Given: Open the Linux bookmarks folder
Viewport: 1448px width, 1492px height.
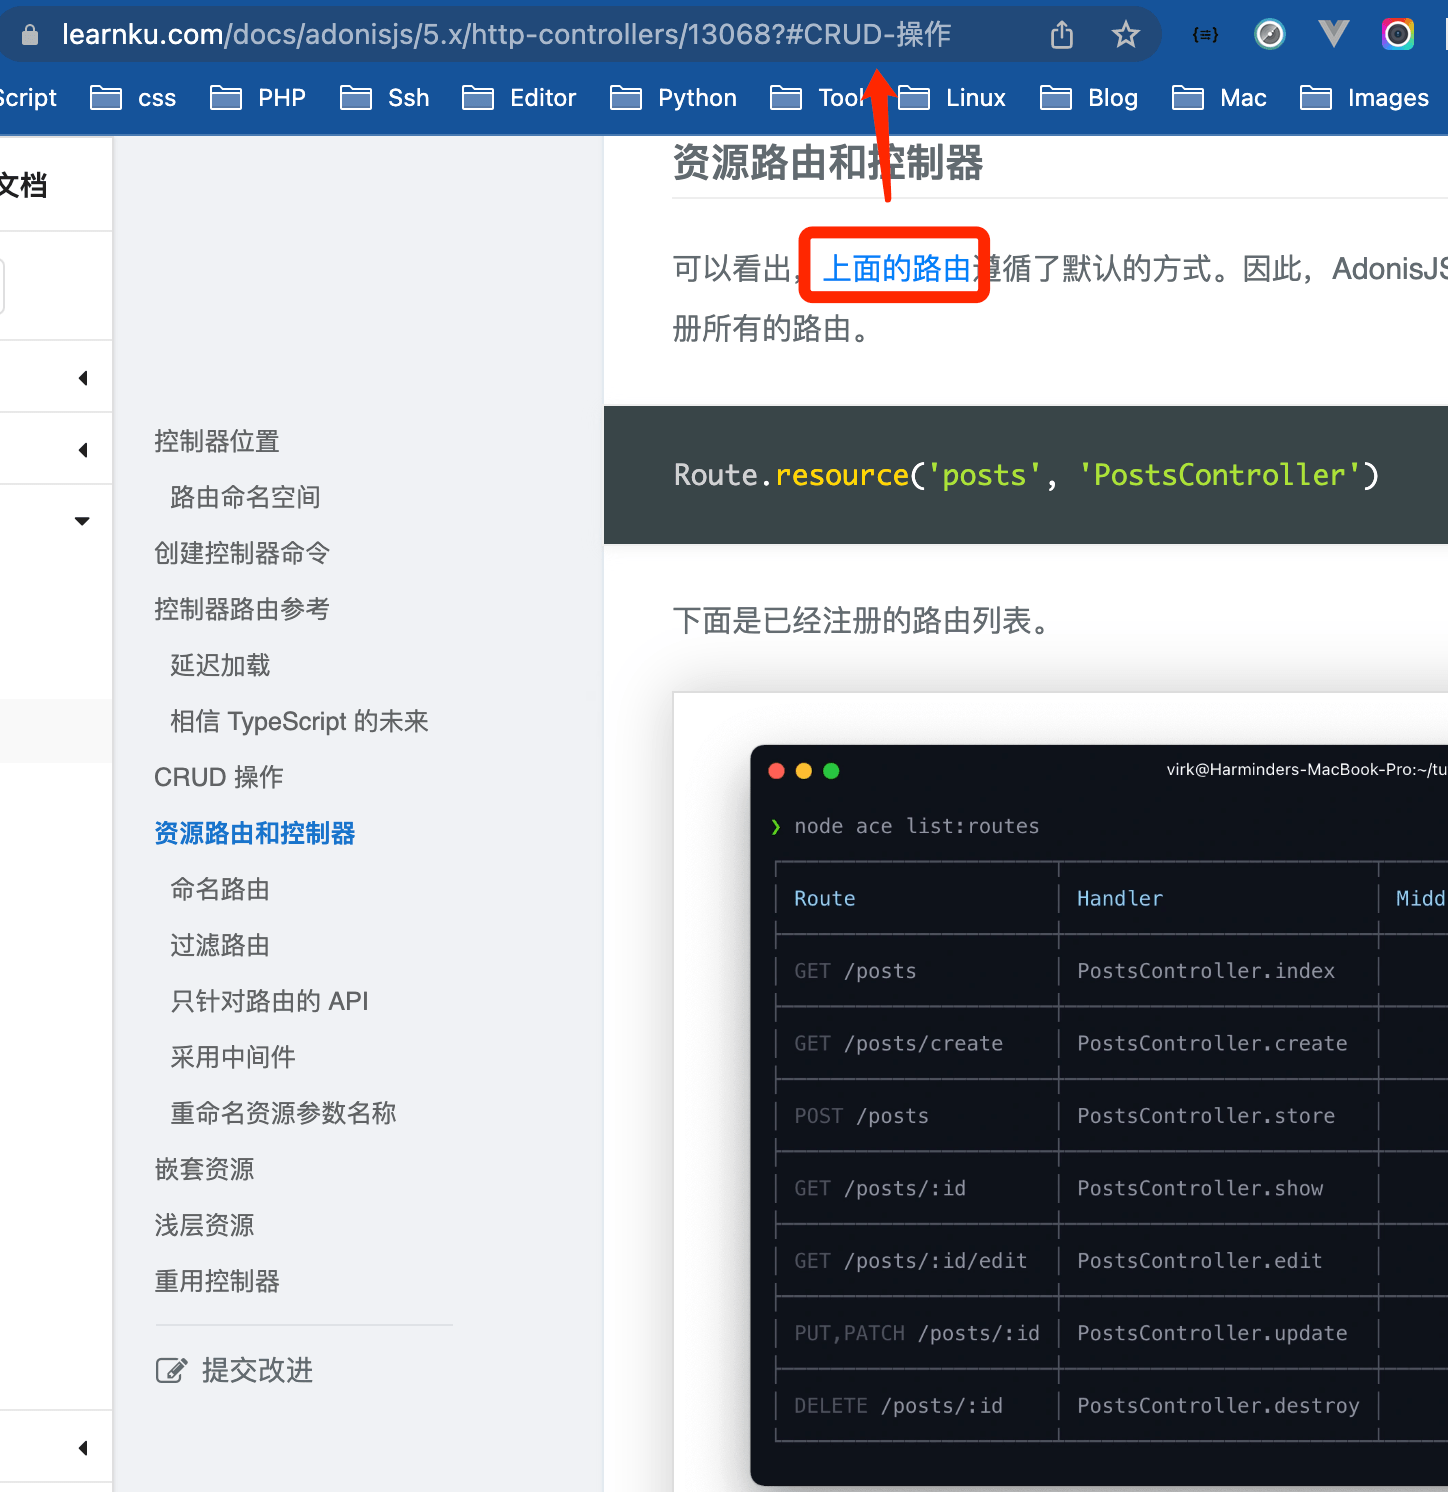Looking at the screenshot, I should click(x=952, y=98).
